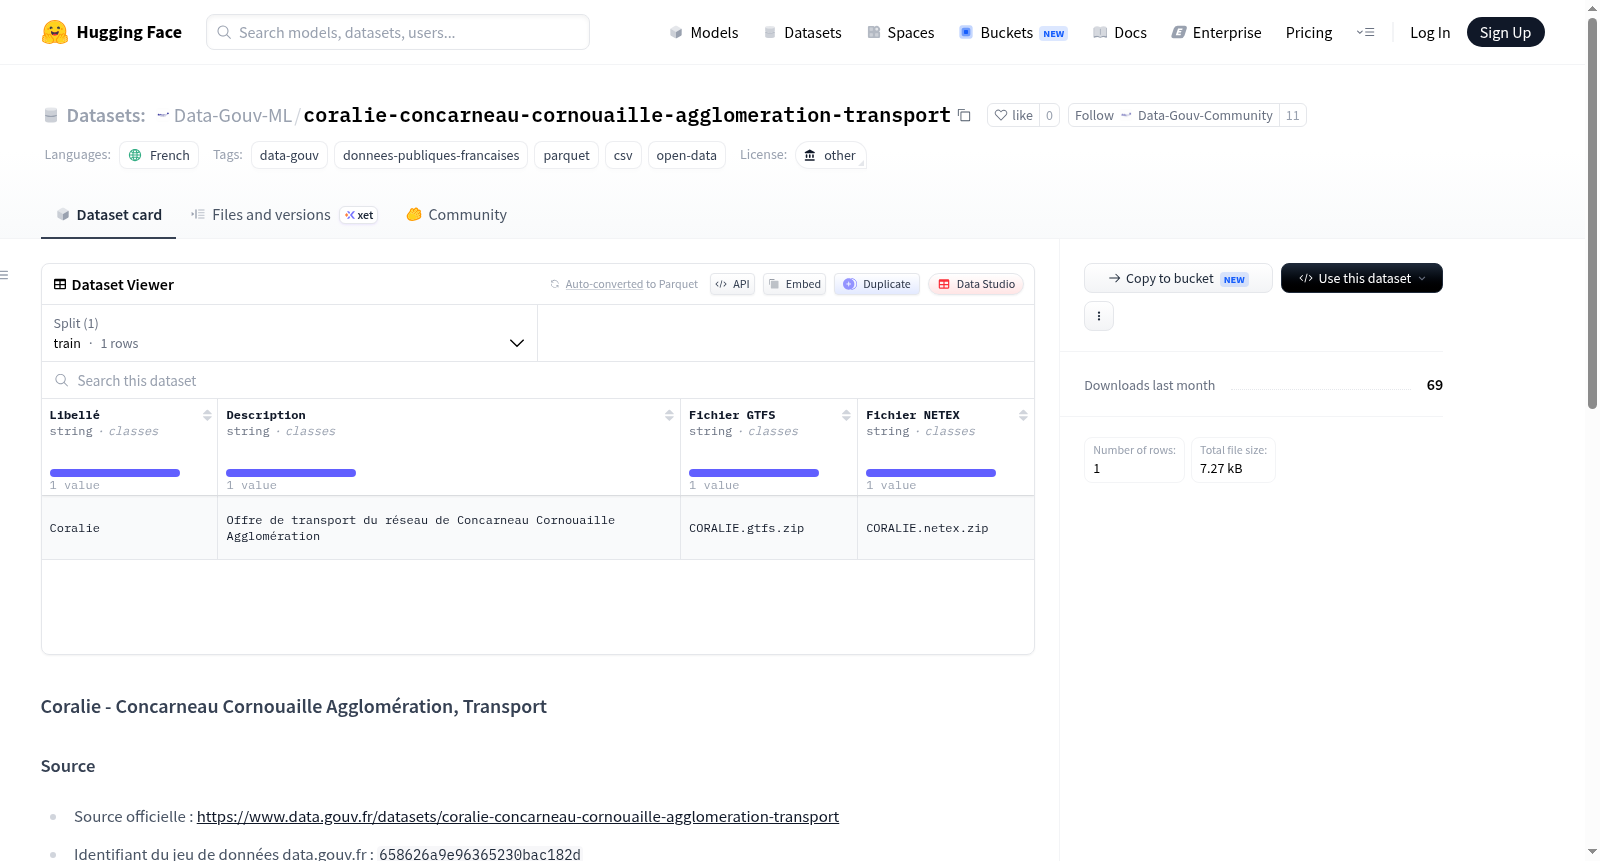Open the Models page
The height and width of the screenshot is (861, 1600).
coord(704,32)
